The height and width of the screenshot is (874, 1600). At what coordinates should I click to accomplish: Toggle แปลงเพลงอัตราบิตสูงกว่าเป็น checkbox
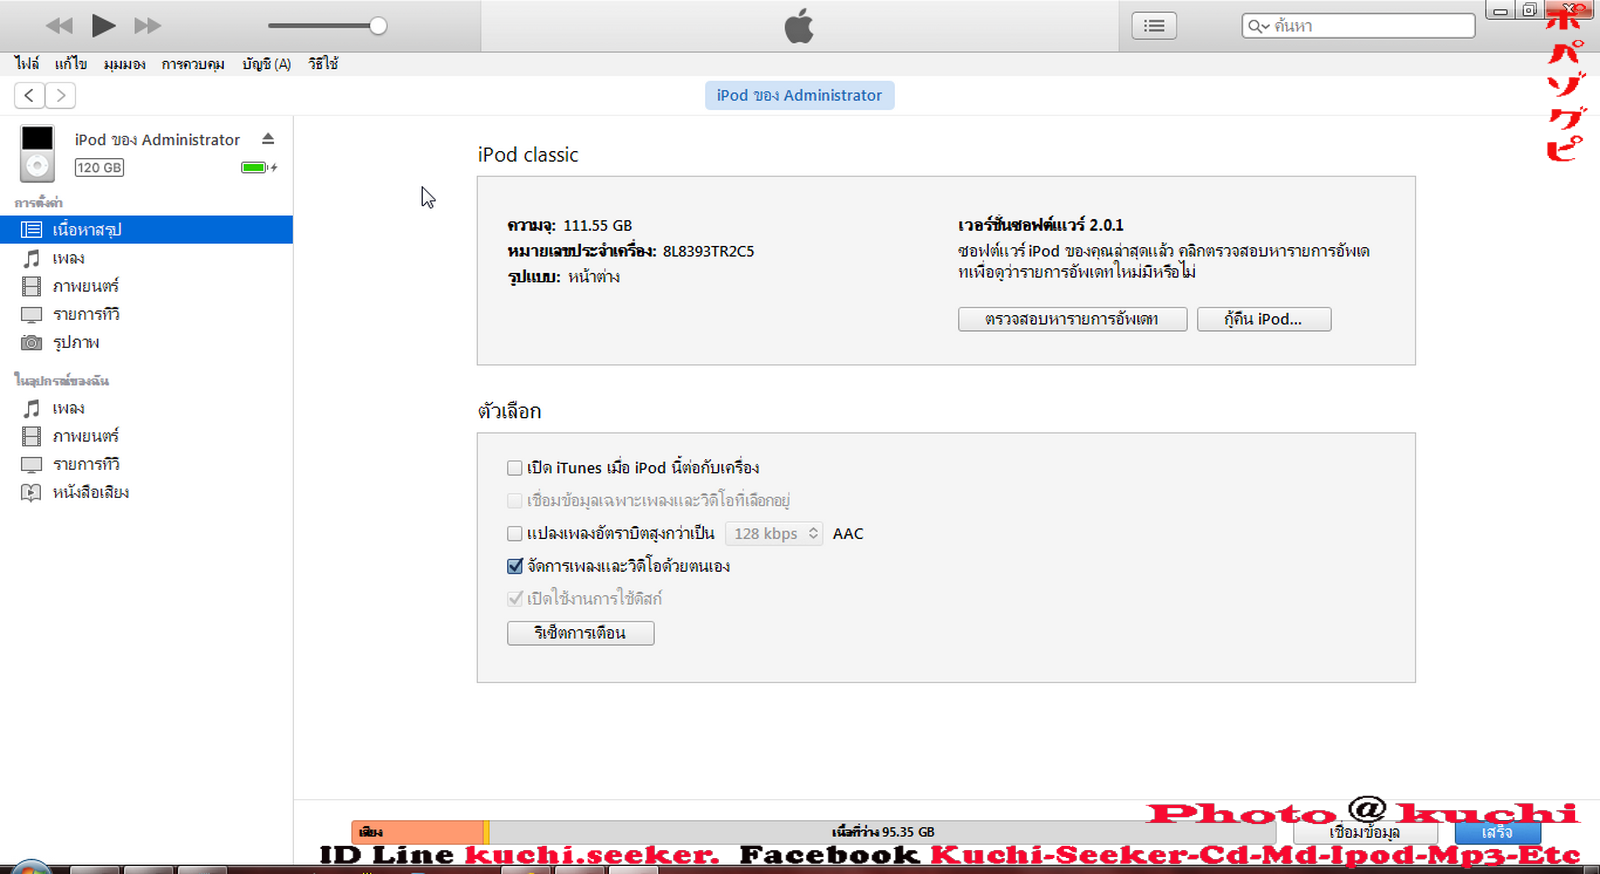coord(515,534)
